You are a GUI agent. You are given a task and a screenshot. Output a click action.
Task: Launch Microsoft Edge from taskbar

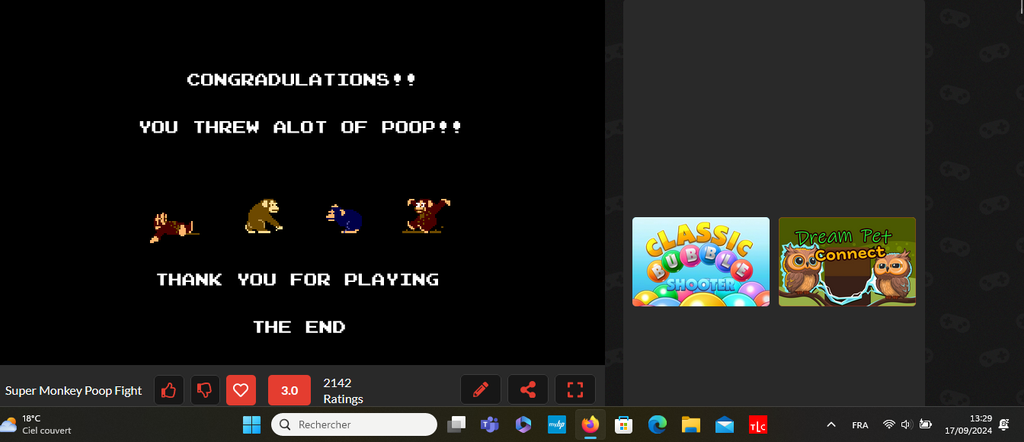657,425
